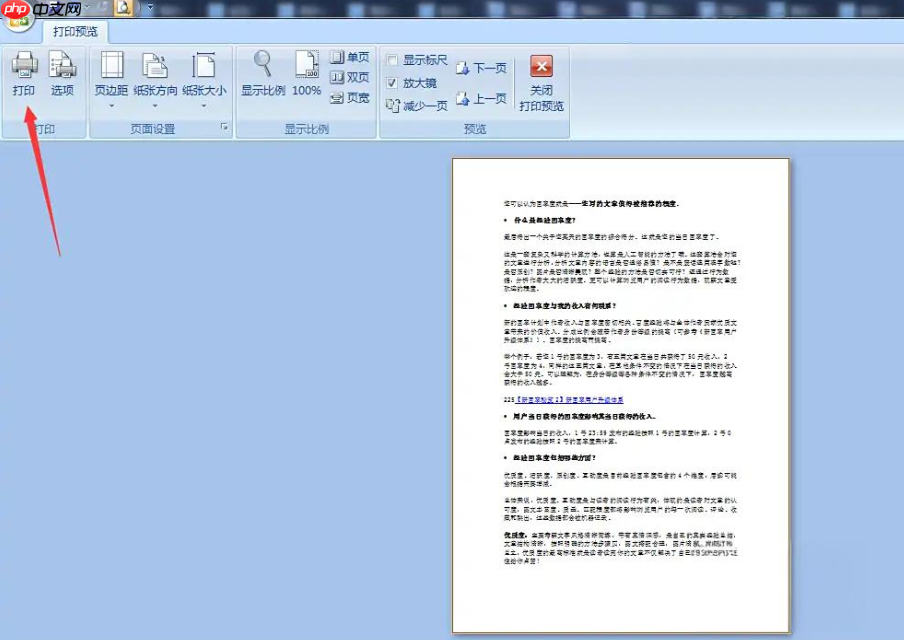Set zoom to 100% using the ribbon icon

(x=305, y=65)
